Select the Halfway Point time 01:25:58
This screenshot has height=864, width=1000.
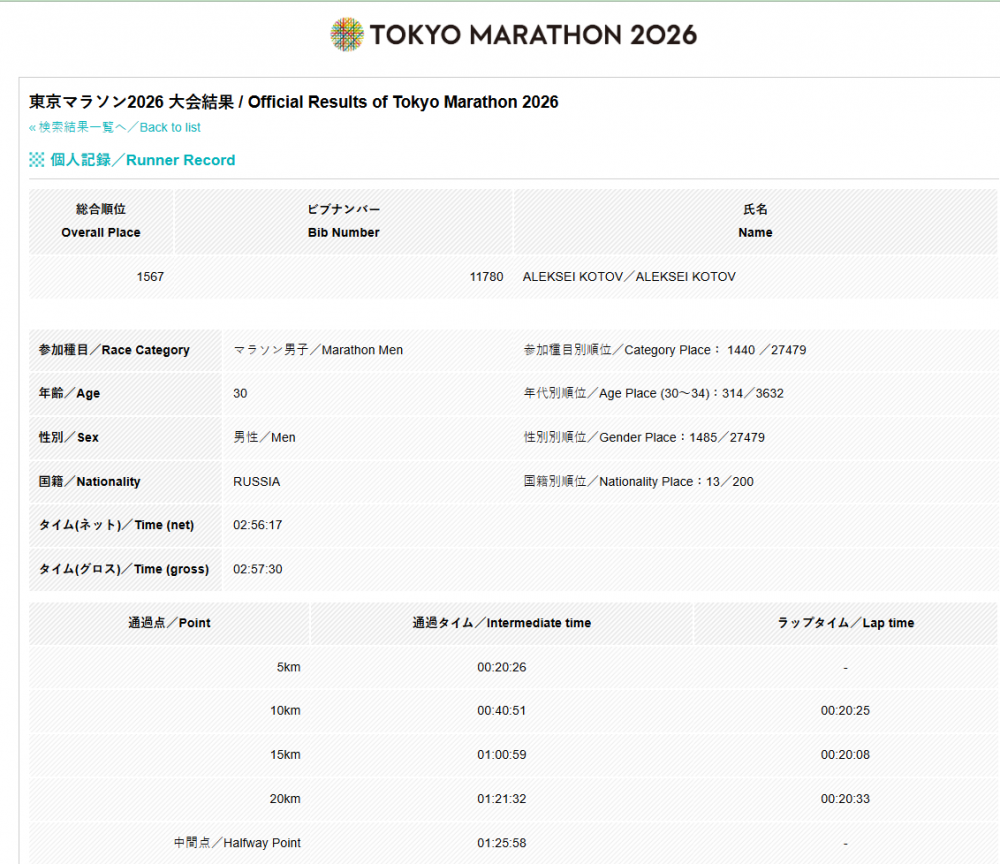tap(501, 843)
